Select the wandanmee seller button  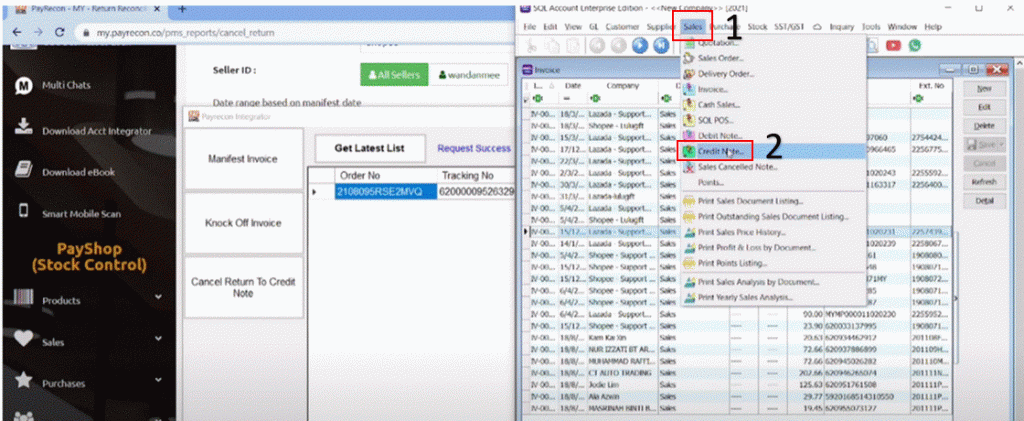point(469,75)
